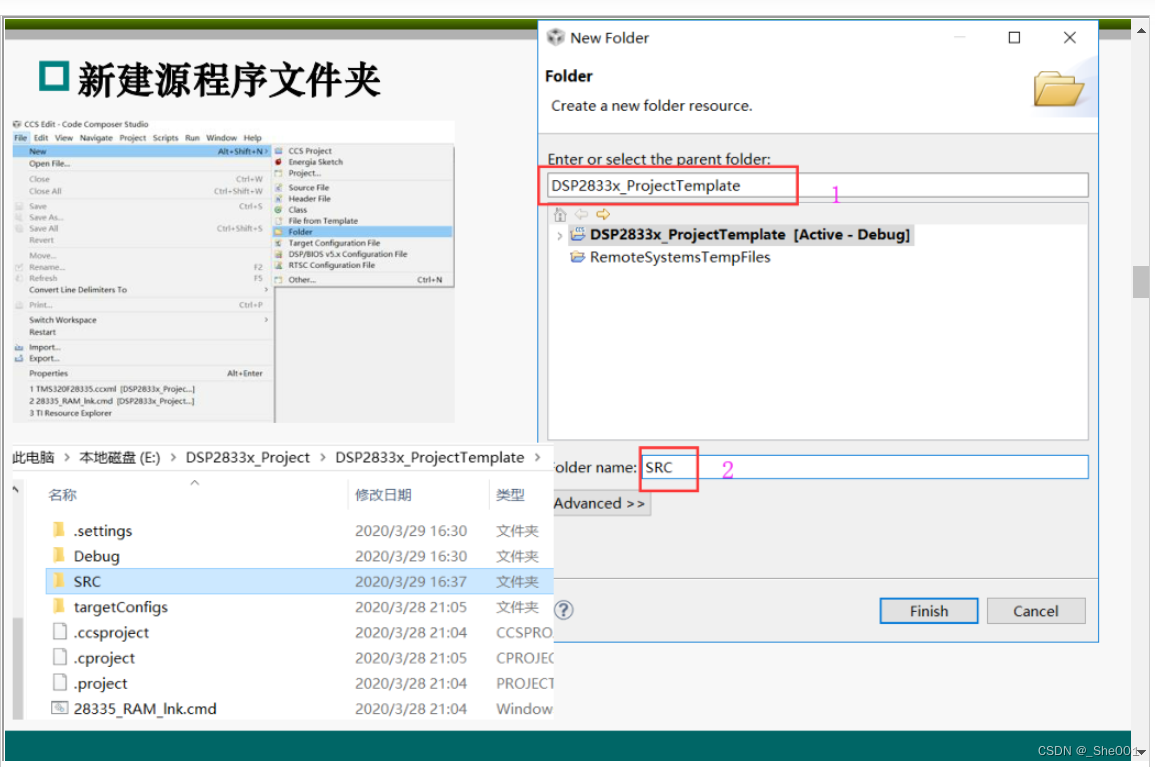Select Folder from the New submenu

point(303,231)
